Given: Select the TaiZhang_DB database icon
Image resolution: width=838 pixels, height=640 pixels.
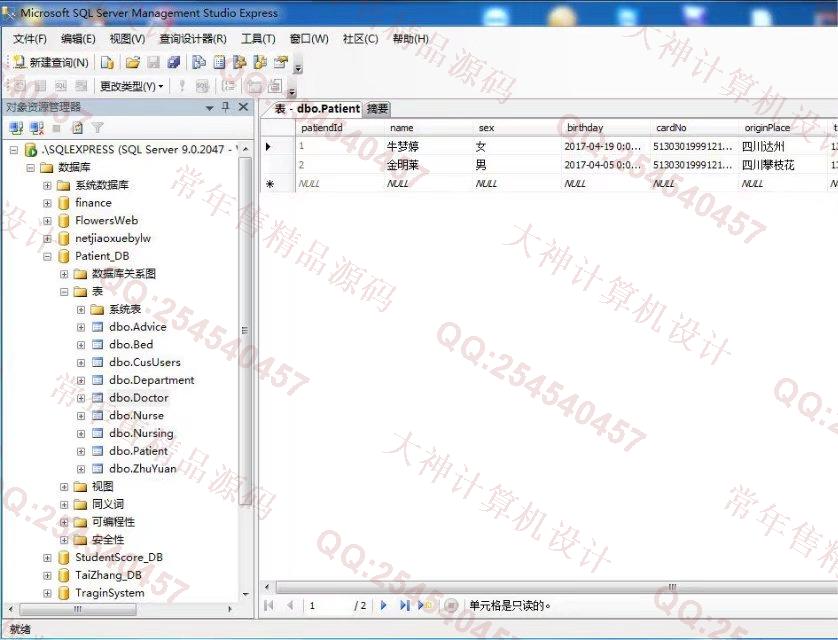Looking at the screenshot, I should click(64, 575).
